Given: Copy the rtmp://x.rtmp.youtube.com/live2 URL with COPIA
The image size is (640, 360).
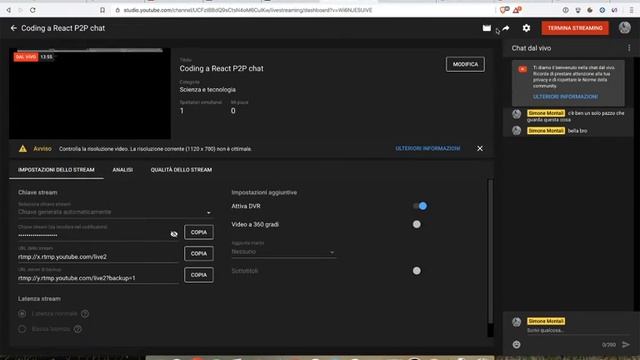Looking at the screenshot, I should coord(199,253).
